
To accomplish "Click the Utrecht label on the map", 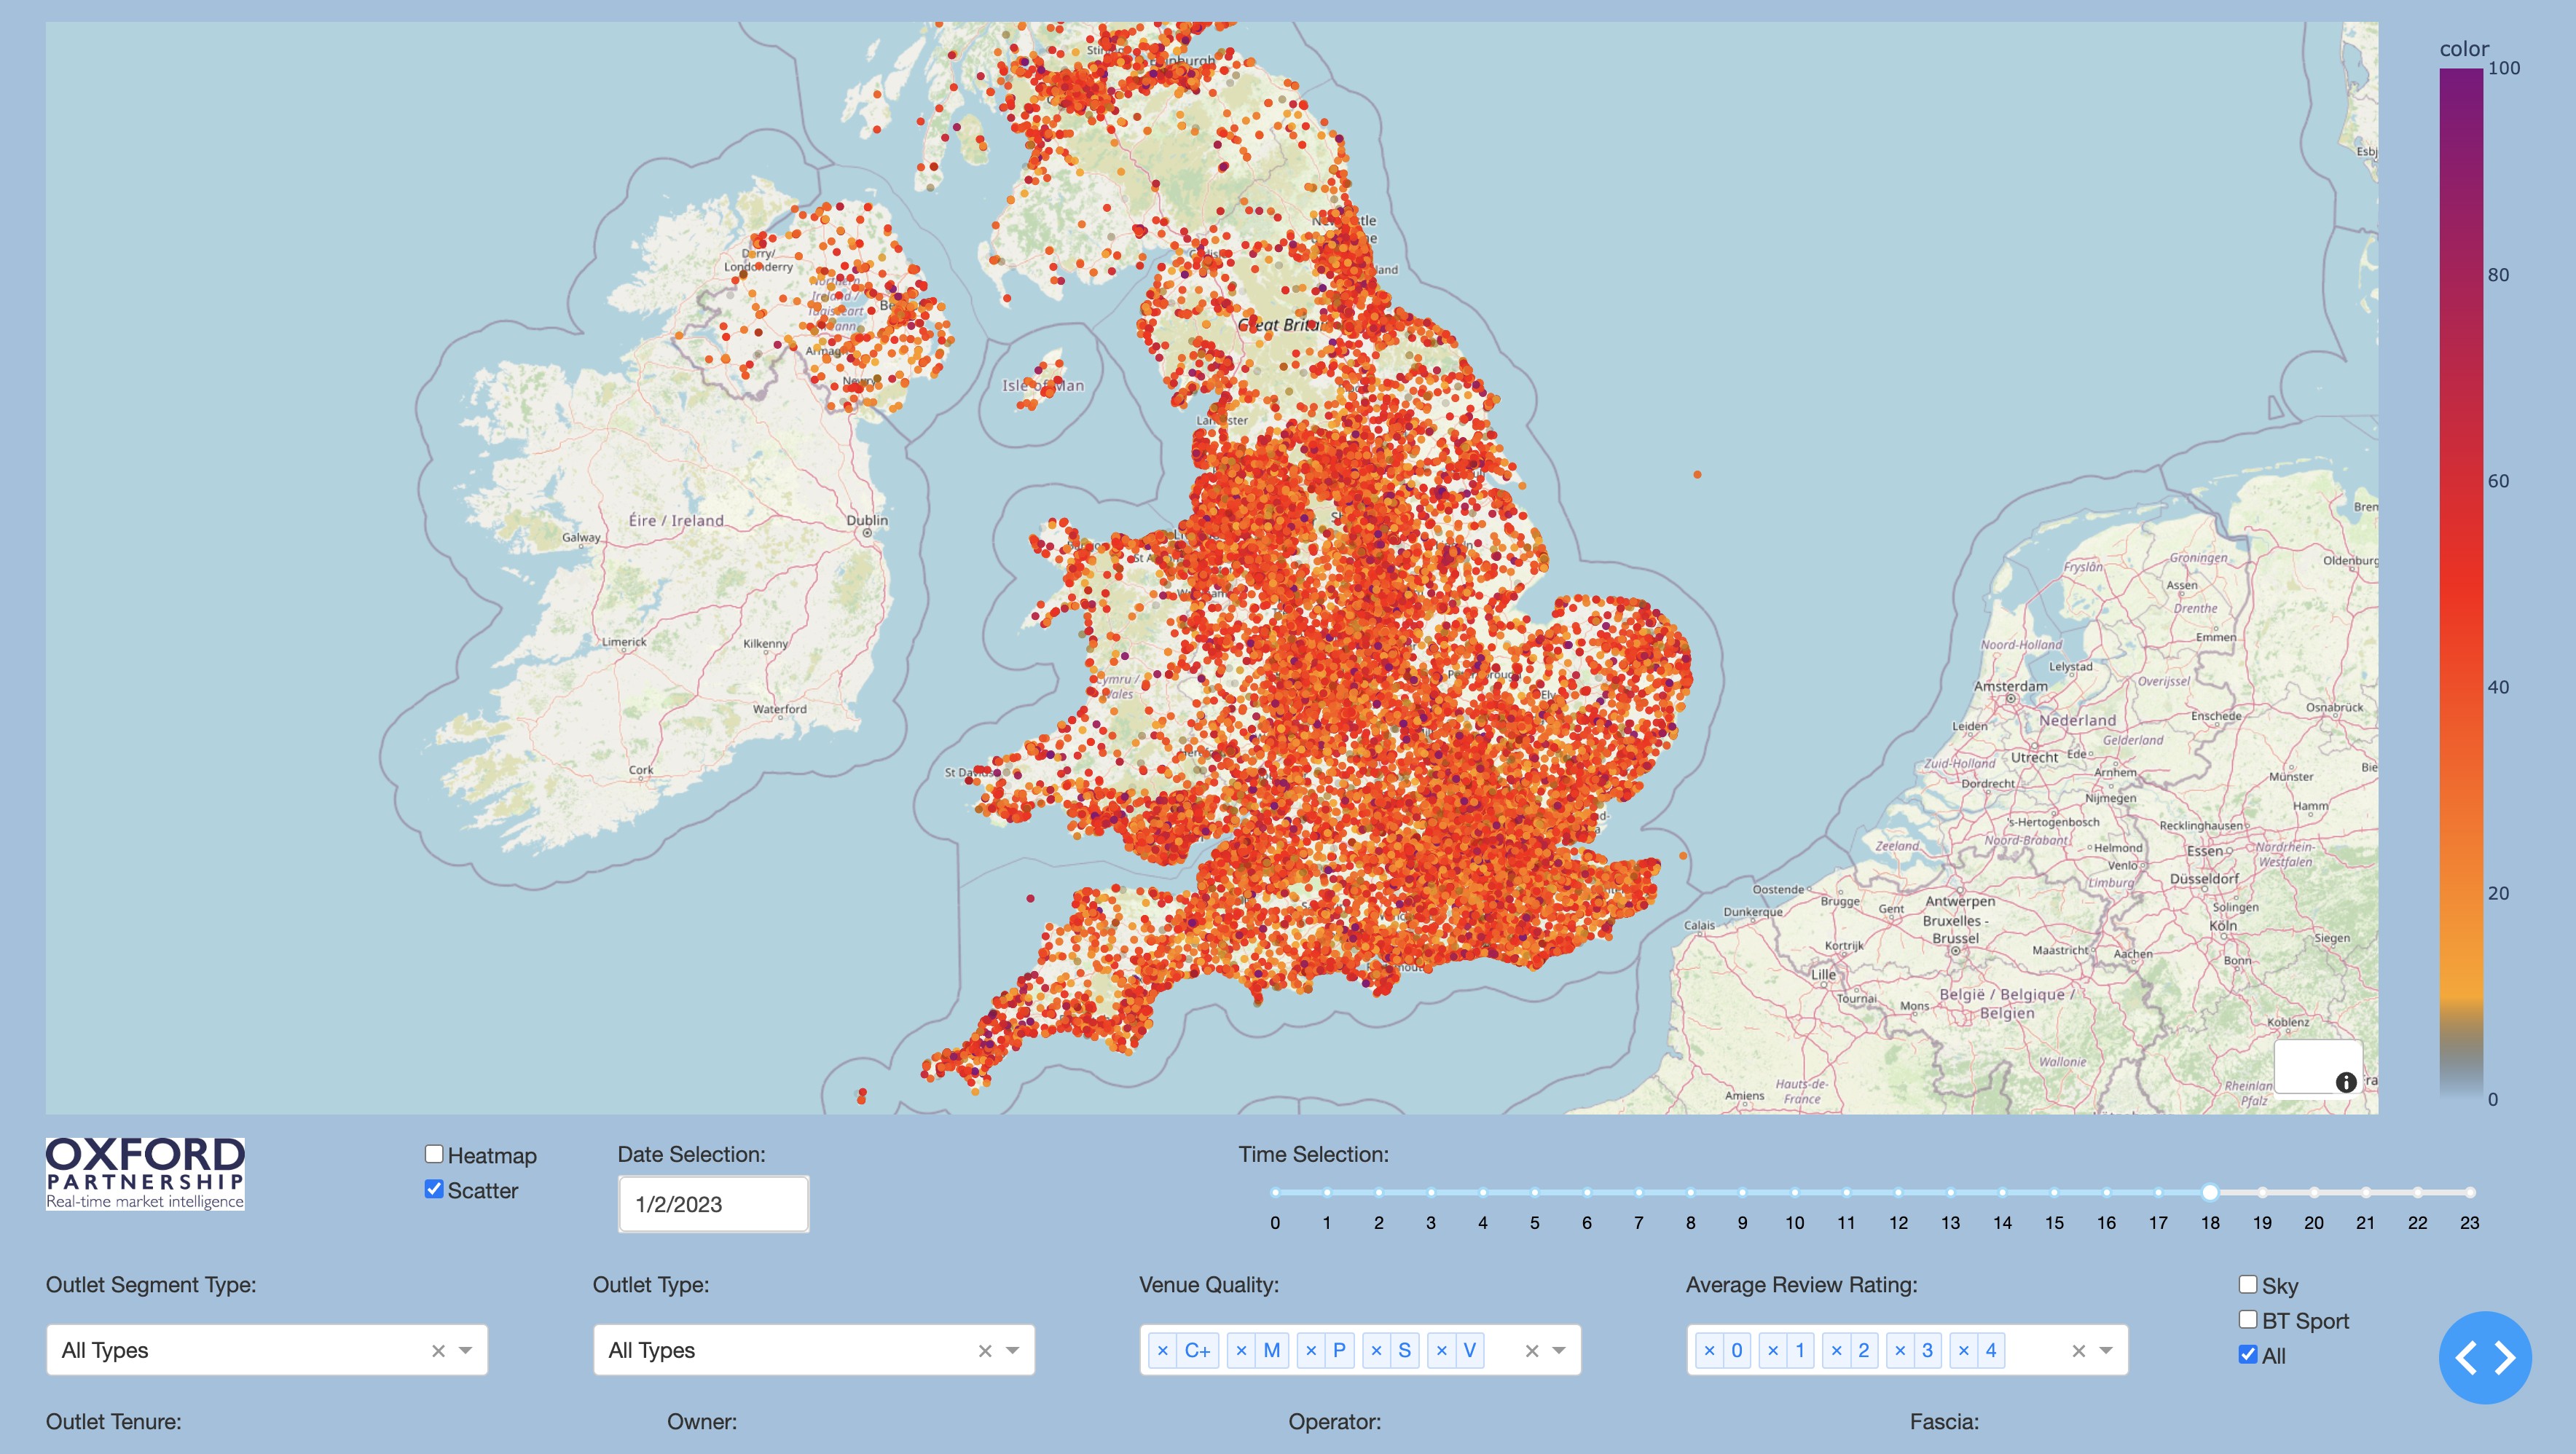I will (2034, 757).
